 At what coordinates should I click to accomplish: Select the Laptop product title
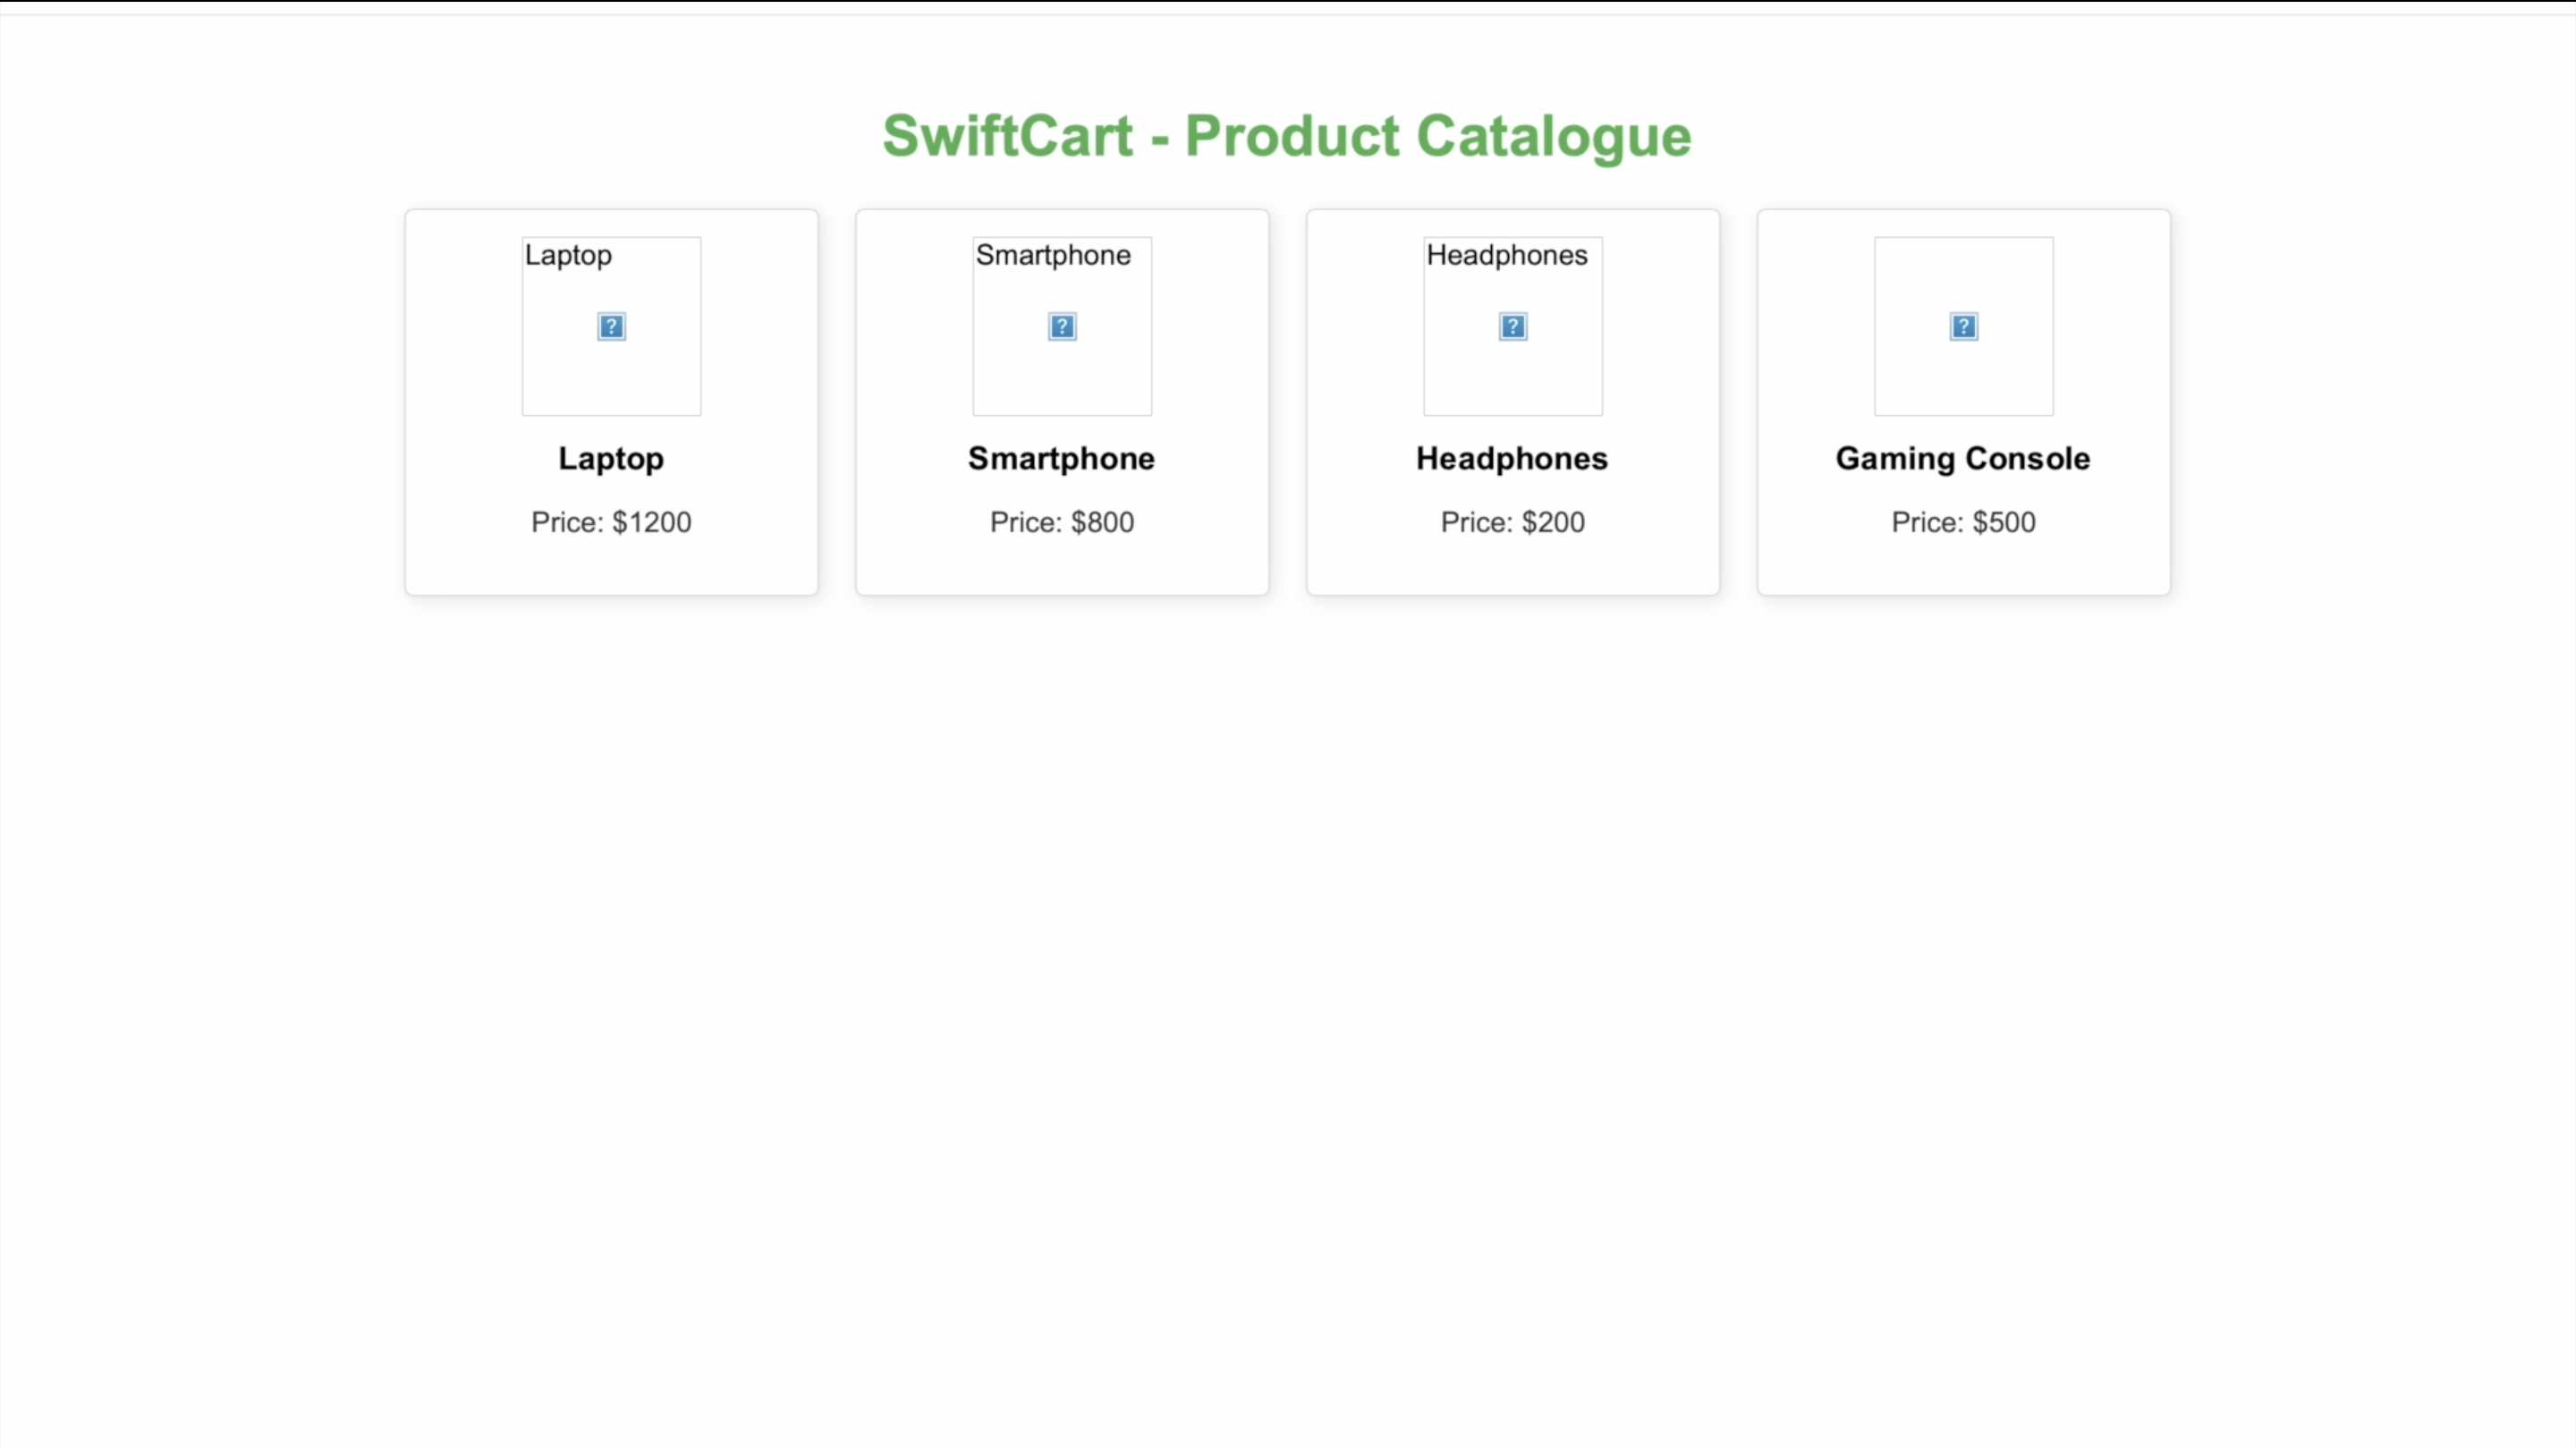click(611, 458)
